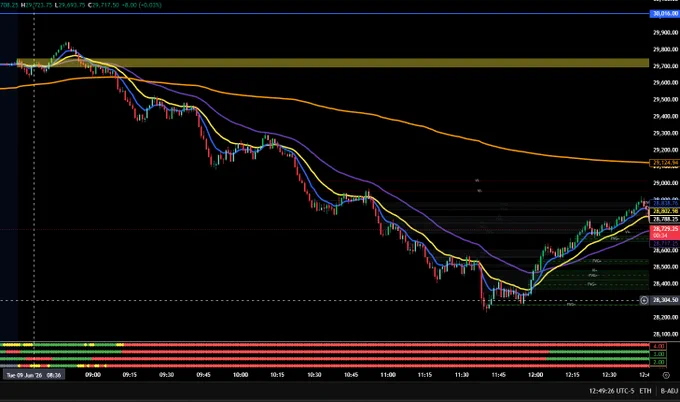Toggle the ETH session button
Screen dimensions: 680x402
(645, 391)
